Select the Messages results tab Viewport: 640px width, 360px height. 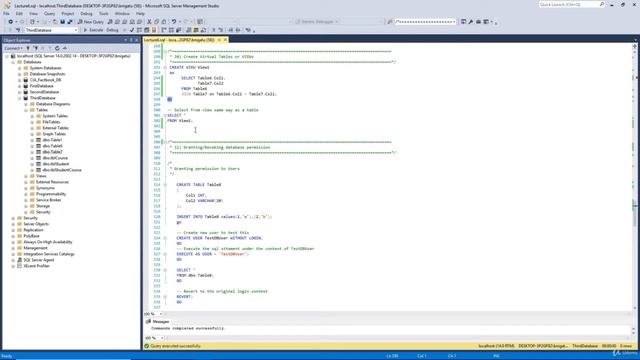click(158, 322)
